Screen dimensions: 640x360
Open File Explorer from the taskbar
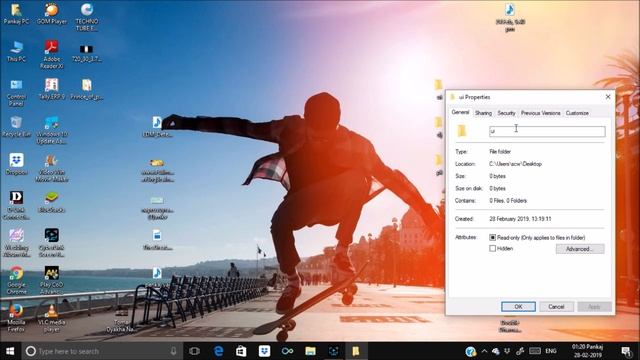tap(310, 351)
